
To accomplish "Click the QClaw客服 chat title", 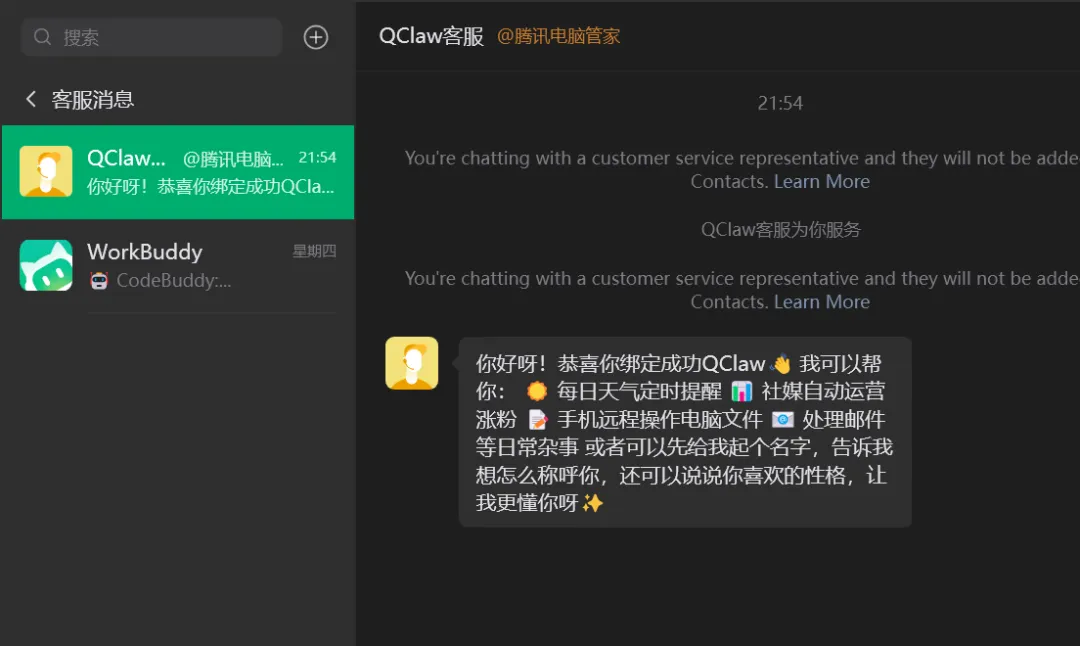I will (x=431, y=36).
